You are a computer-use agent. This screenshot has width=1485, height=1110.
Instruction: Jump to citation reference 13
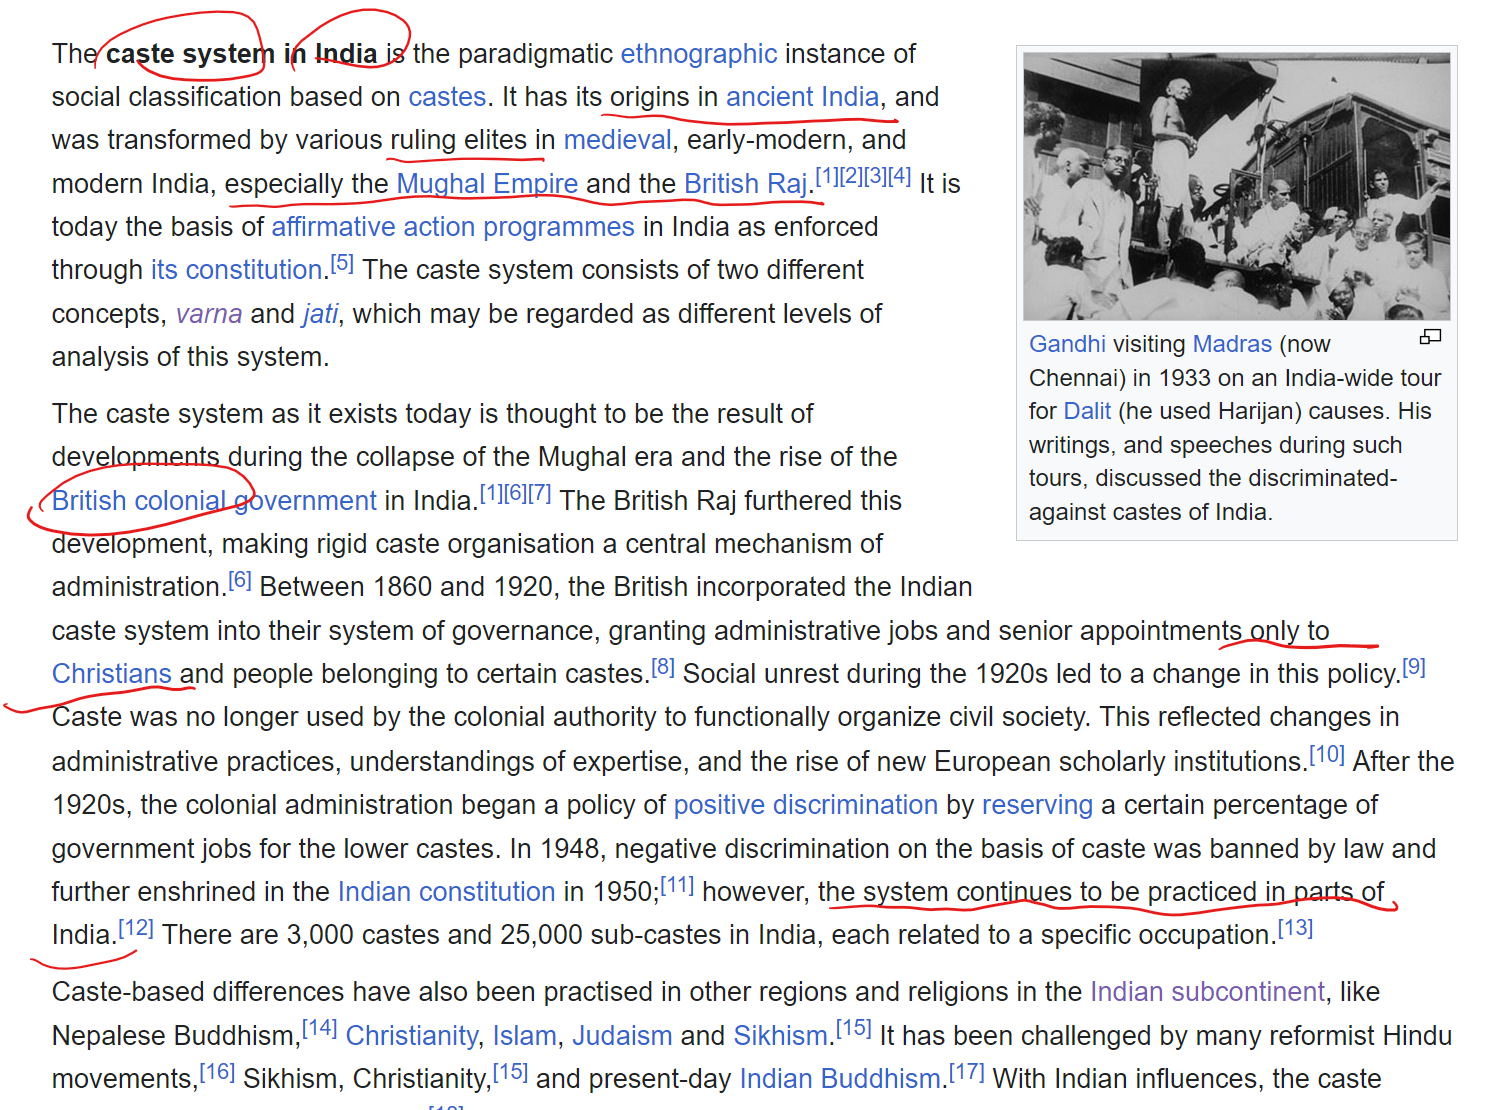[x=1295, y=928]
